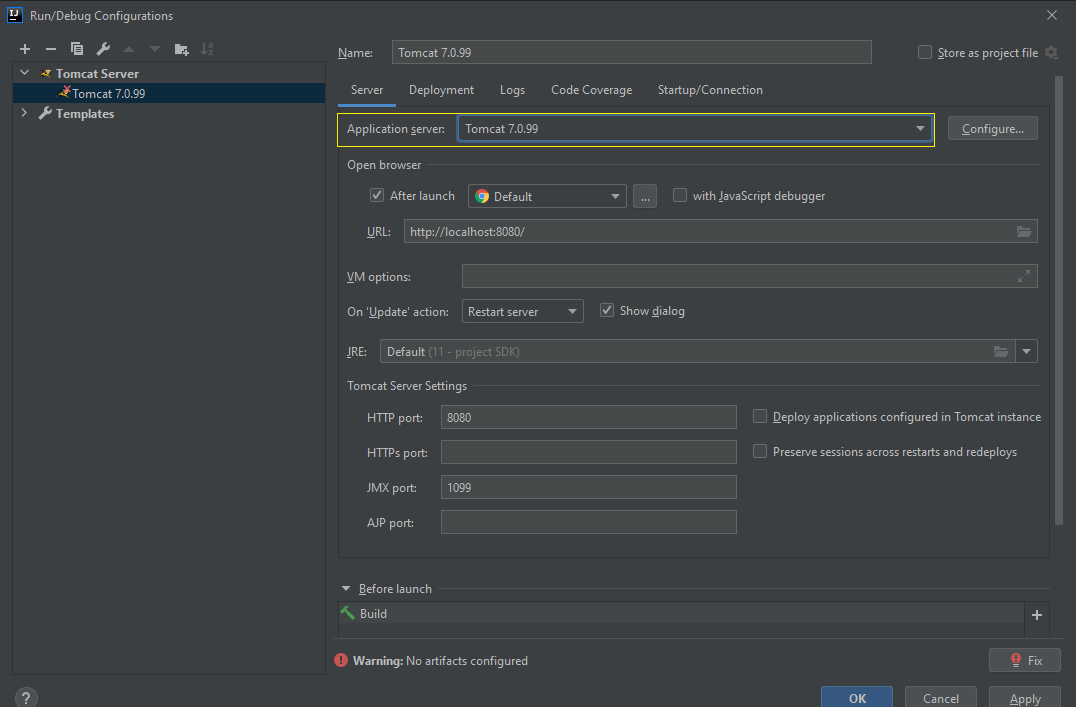Click the Create New Folder icon
The image size is (1076, 707).
coord(181,49)
